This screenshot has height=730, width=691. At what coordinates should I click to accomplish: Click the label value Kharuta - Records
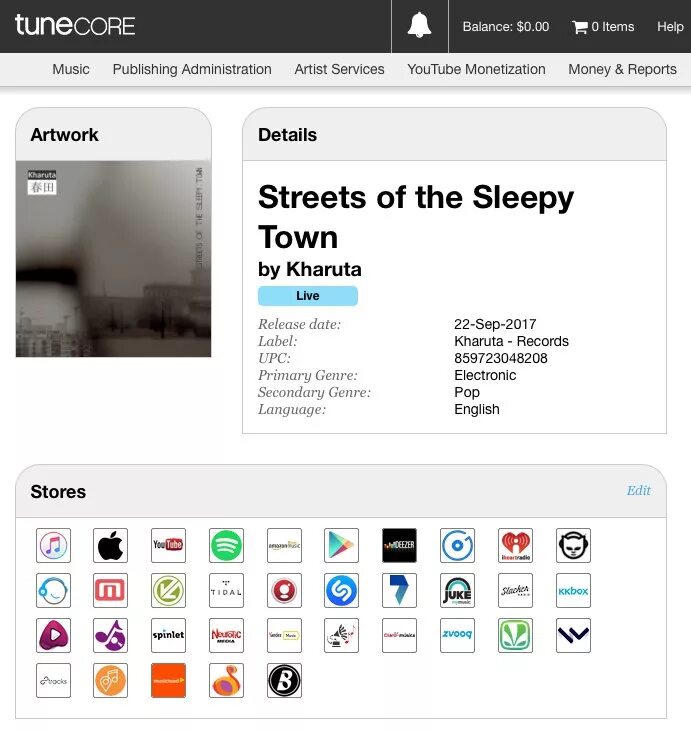click(511, 341)
